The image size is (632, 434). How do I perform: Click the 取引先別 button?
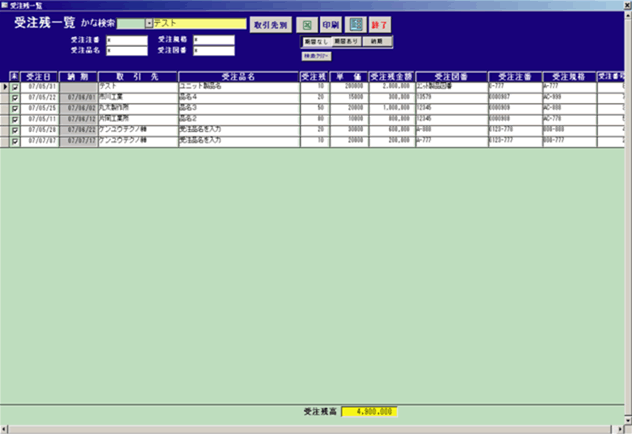[269, 23]
